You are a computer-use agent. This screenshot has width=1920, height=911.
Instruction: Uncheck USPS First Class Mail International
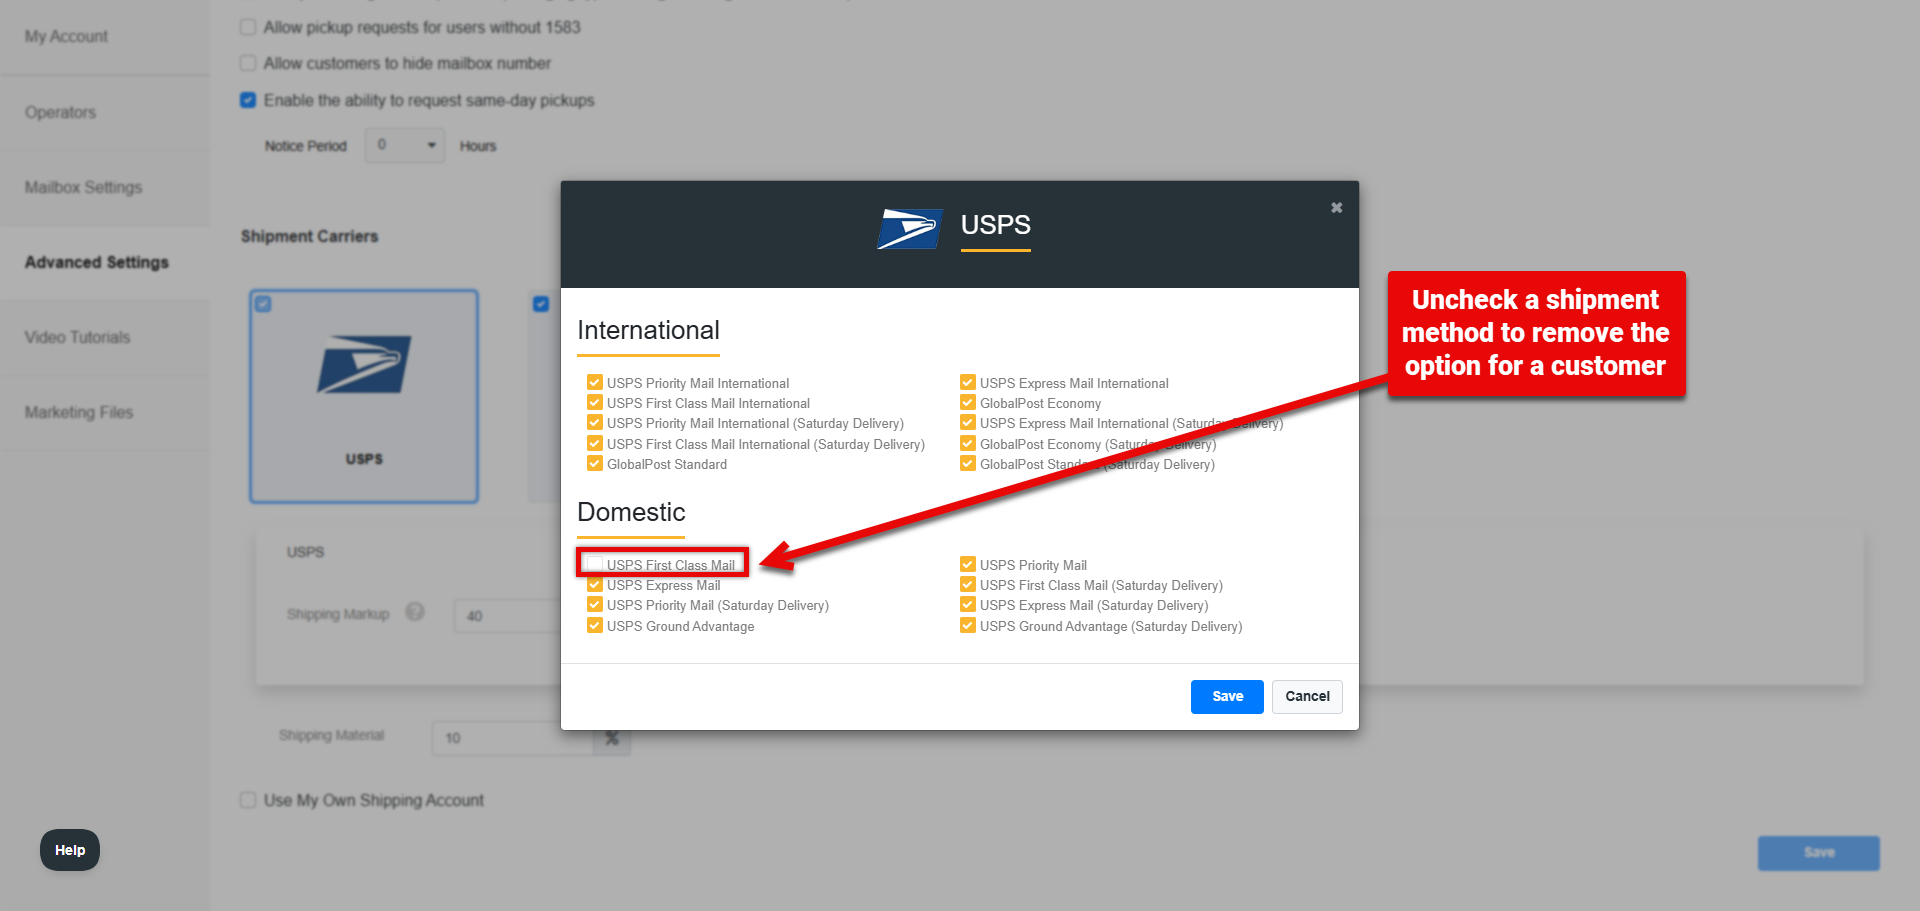[595, 402]
